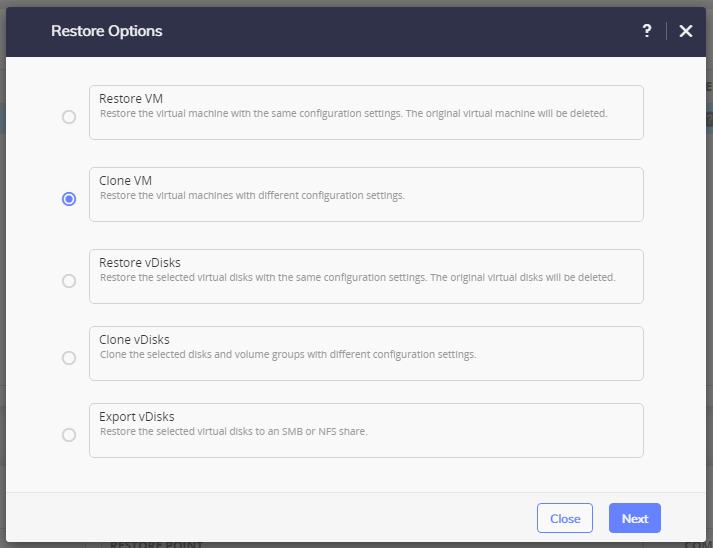
Task: Click the Restore Options dialog title
Action: point(107,31)
